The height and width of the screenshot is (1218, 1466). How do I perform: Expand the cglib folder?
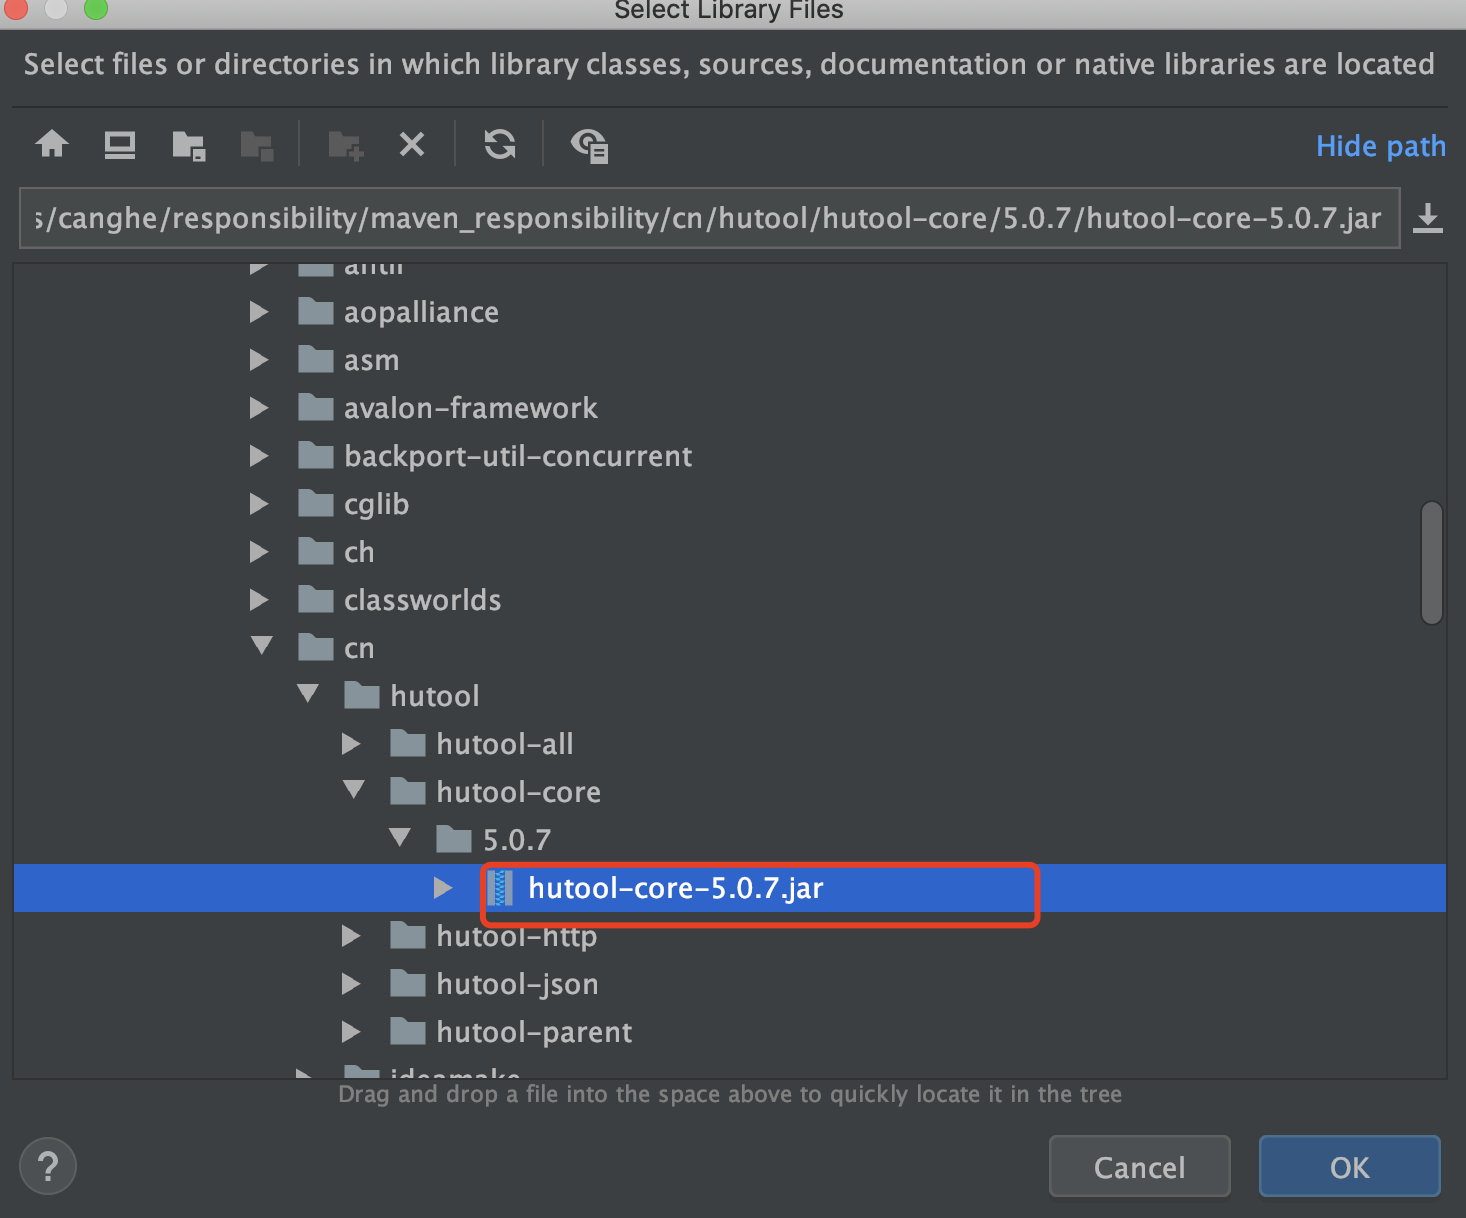pyautogui.click(x=259, y=504)
